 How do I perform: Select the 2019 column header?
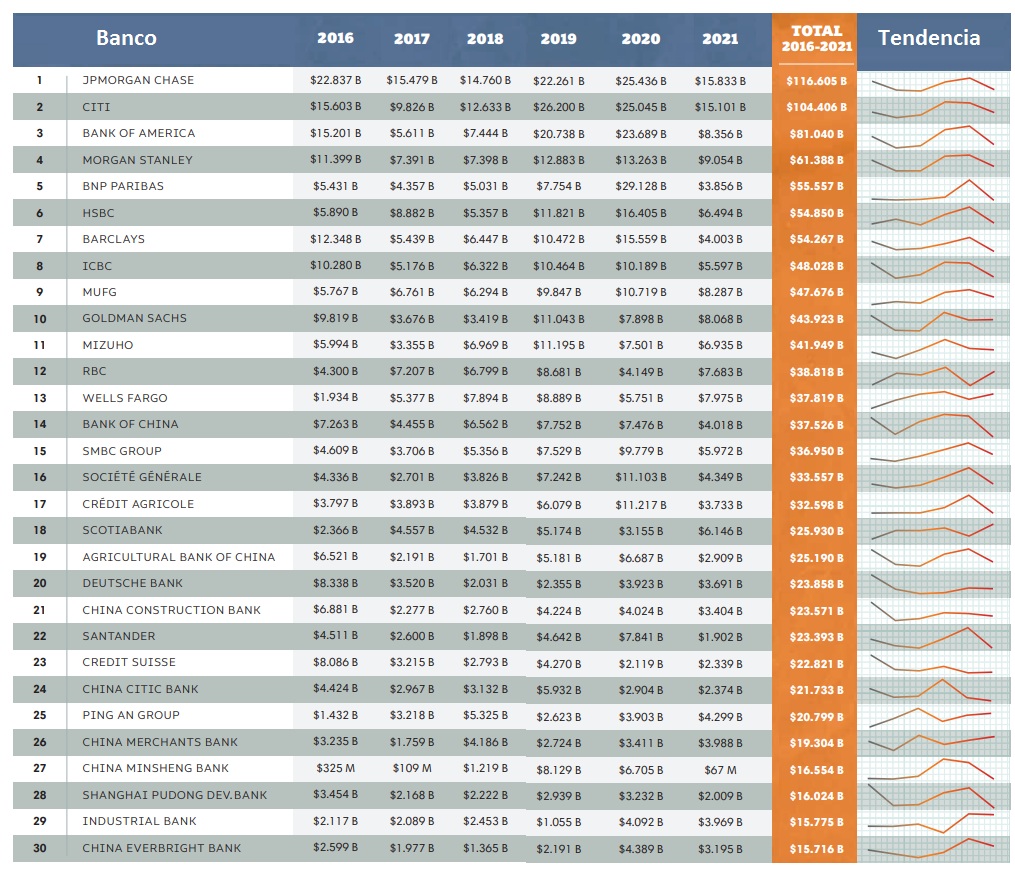tap(558, 39)
